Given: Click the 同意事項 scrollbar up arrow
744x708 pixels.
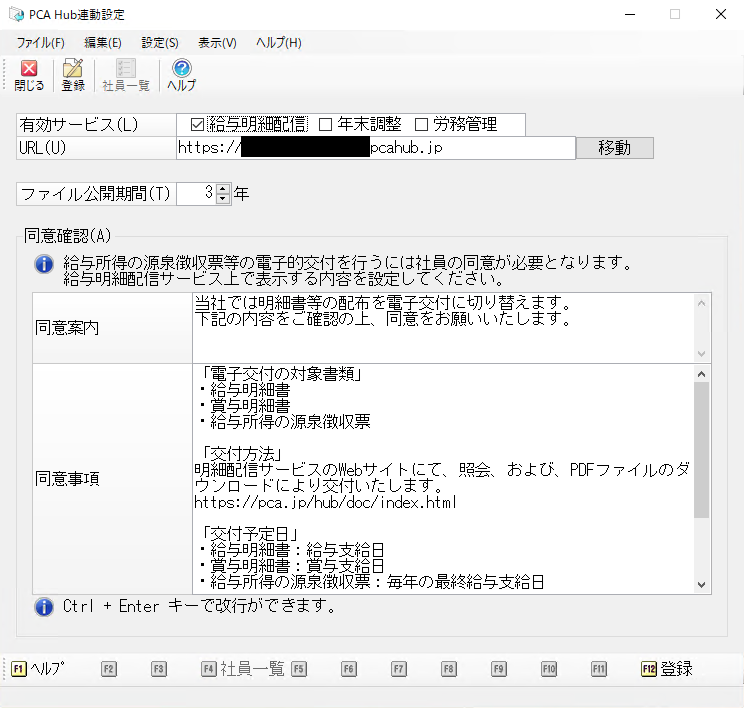Looking at the screenshot, I should point(702,374).
